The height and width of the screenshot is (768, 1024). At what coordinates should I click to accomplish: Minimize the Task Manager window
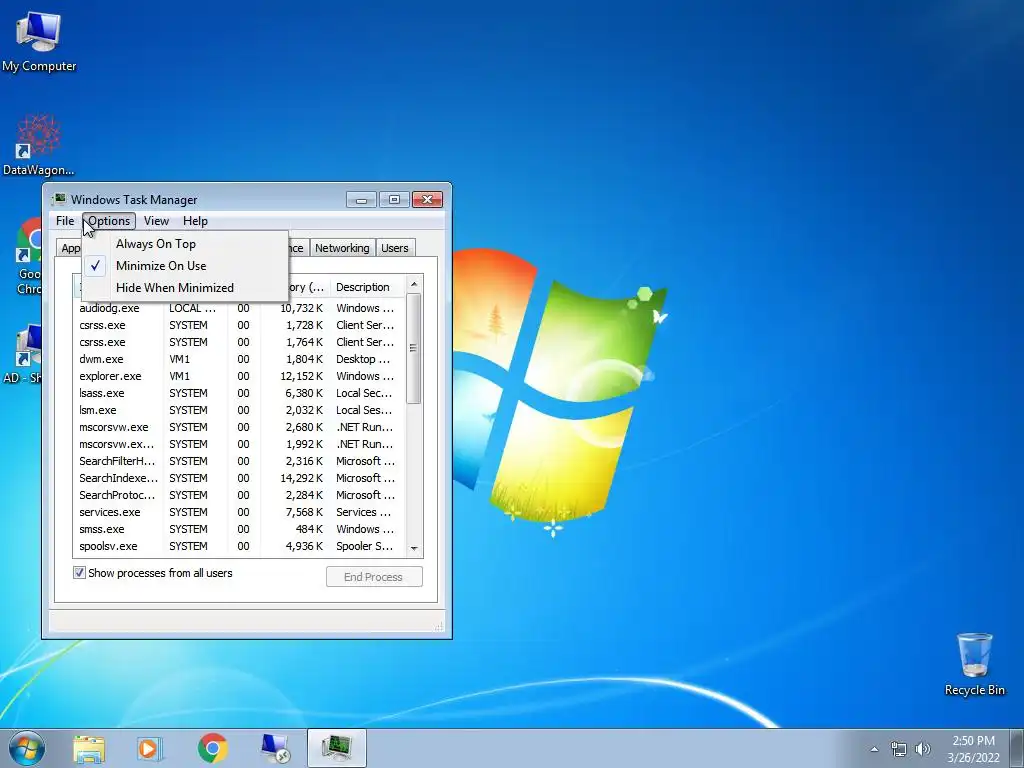point(361,199)
